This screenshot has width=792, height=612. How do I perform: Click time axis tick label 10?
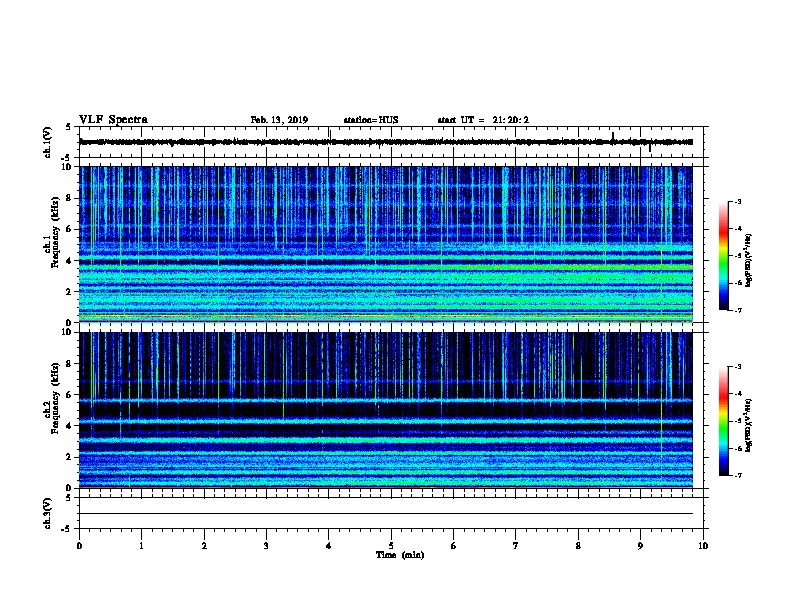(703, 546)
